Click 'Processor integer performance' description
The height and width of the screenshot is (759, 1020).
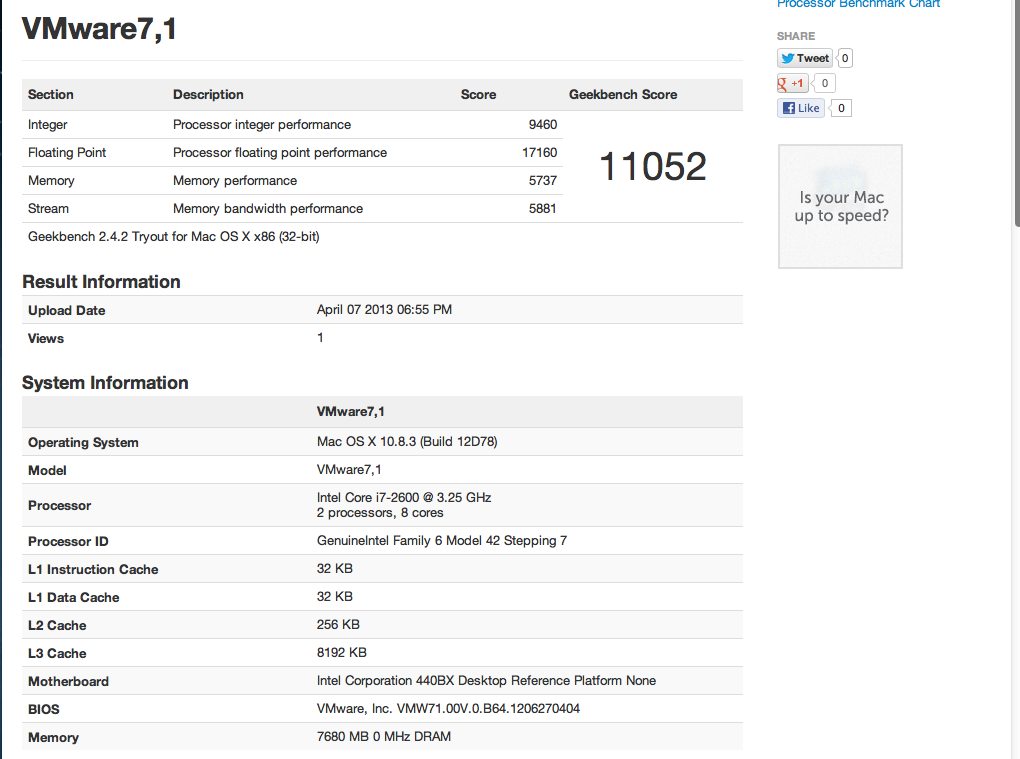(262, 124)
